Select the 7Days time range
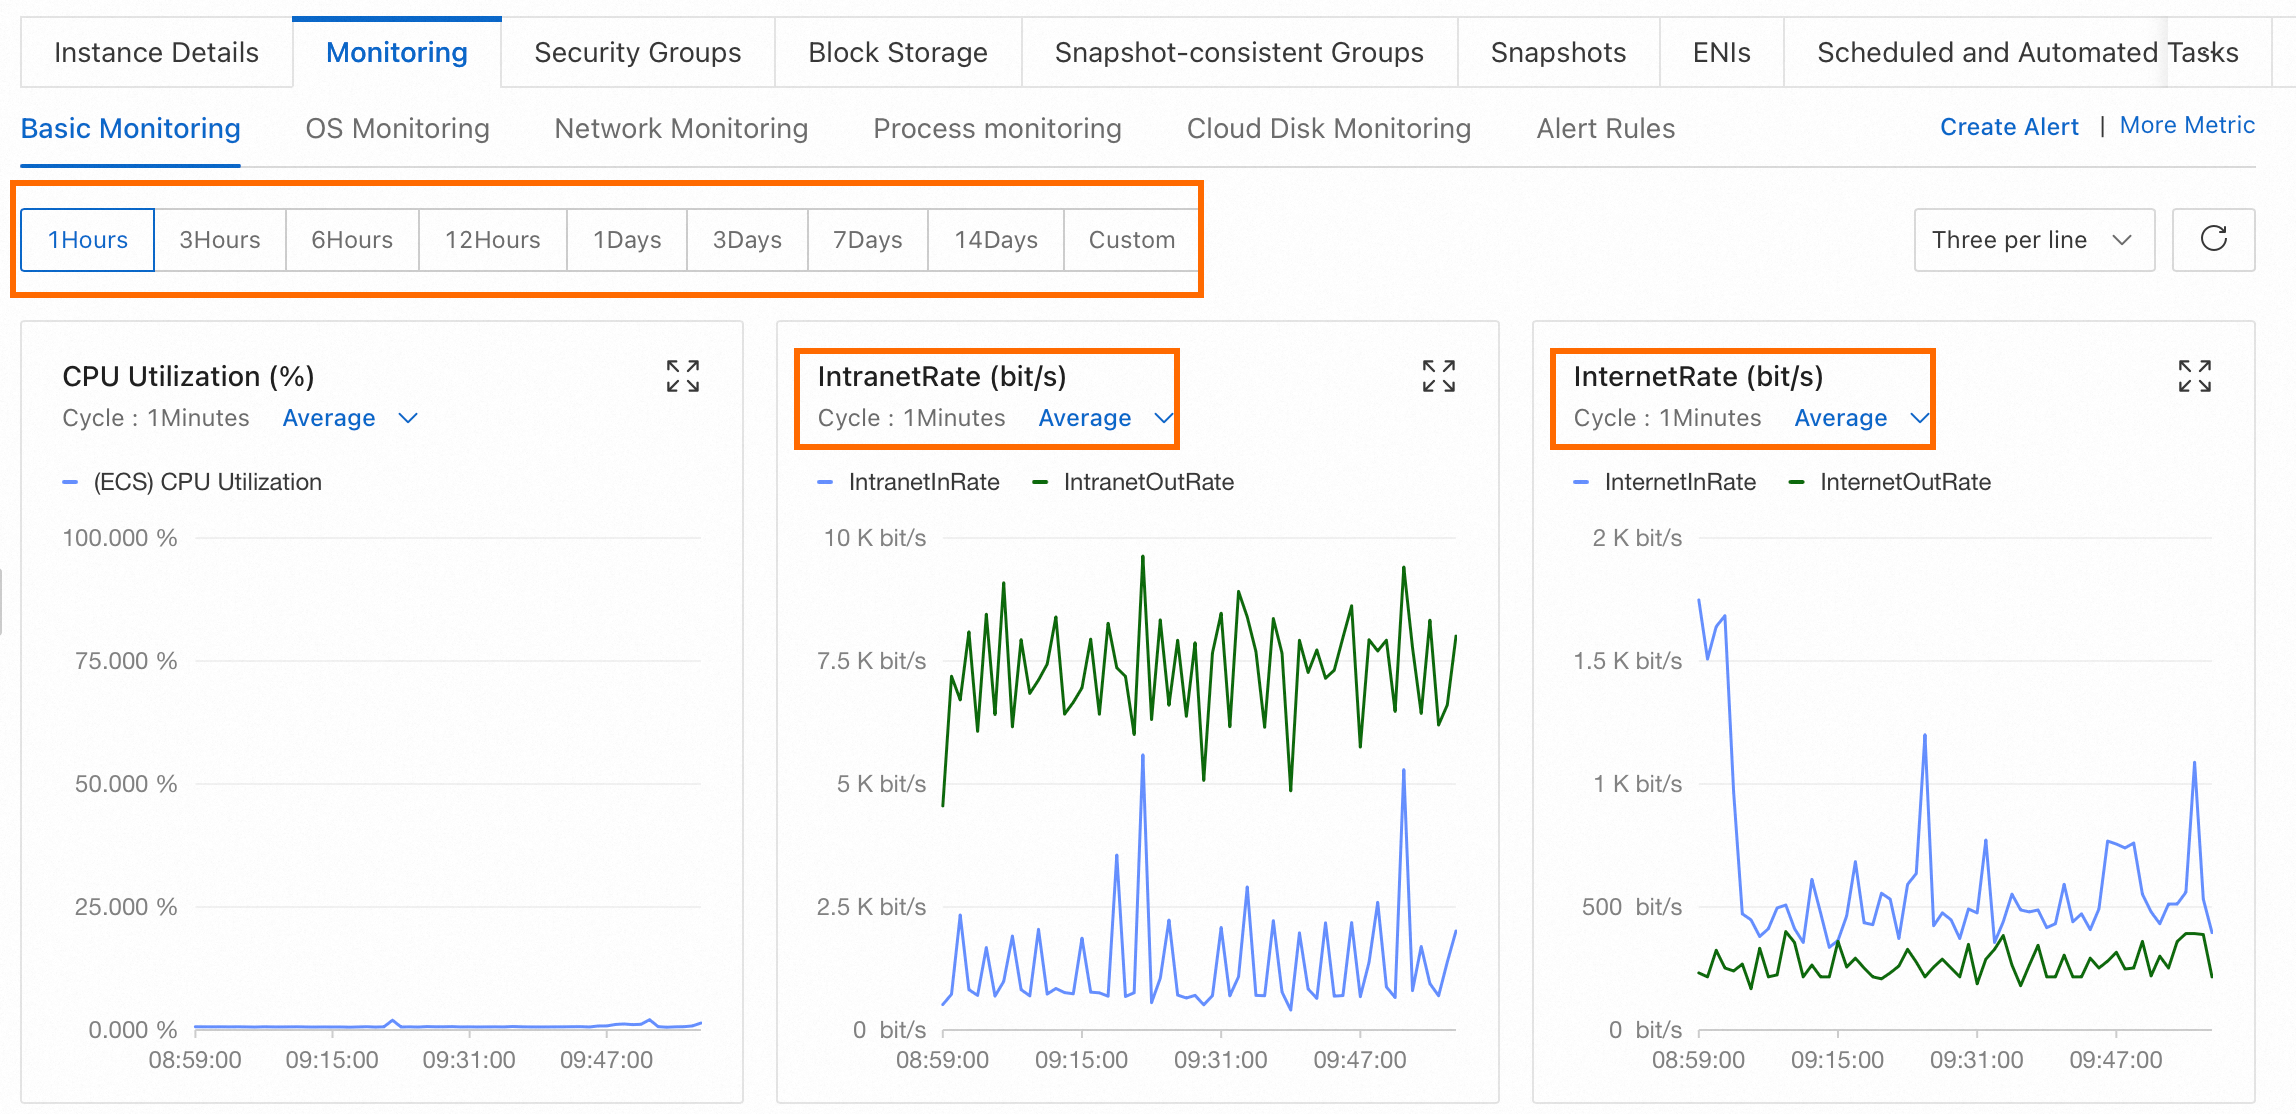Viewport: 2296px width, 1114px height. pyautogui.click(x=867, y=240)
